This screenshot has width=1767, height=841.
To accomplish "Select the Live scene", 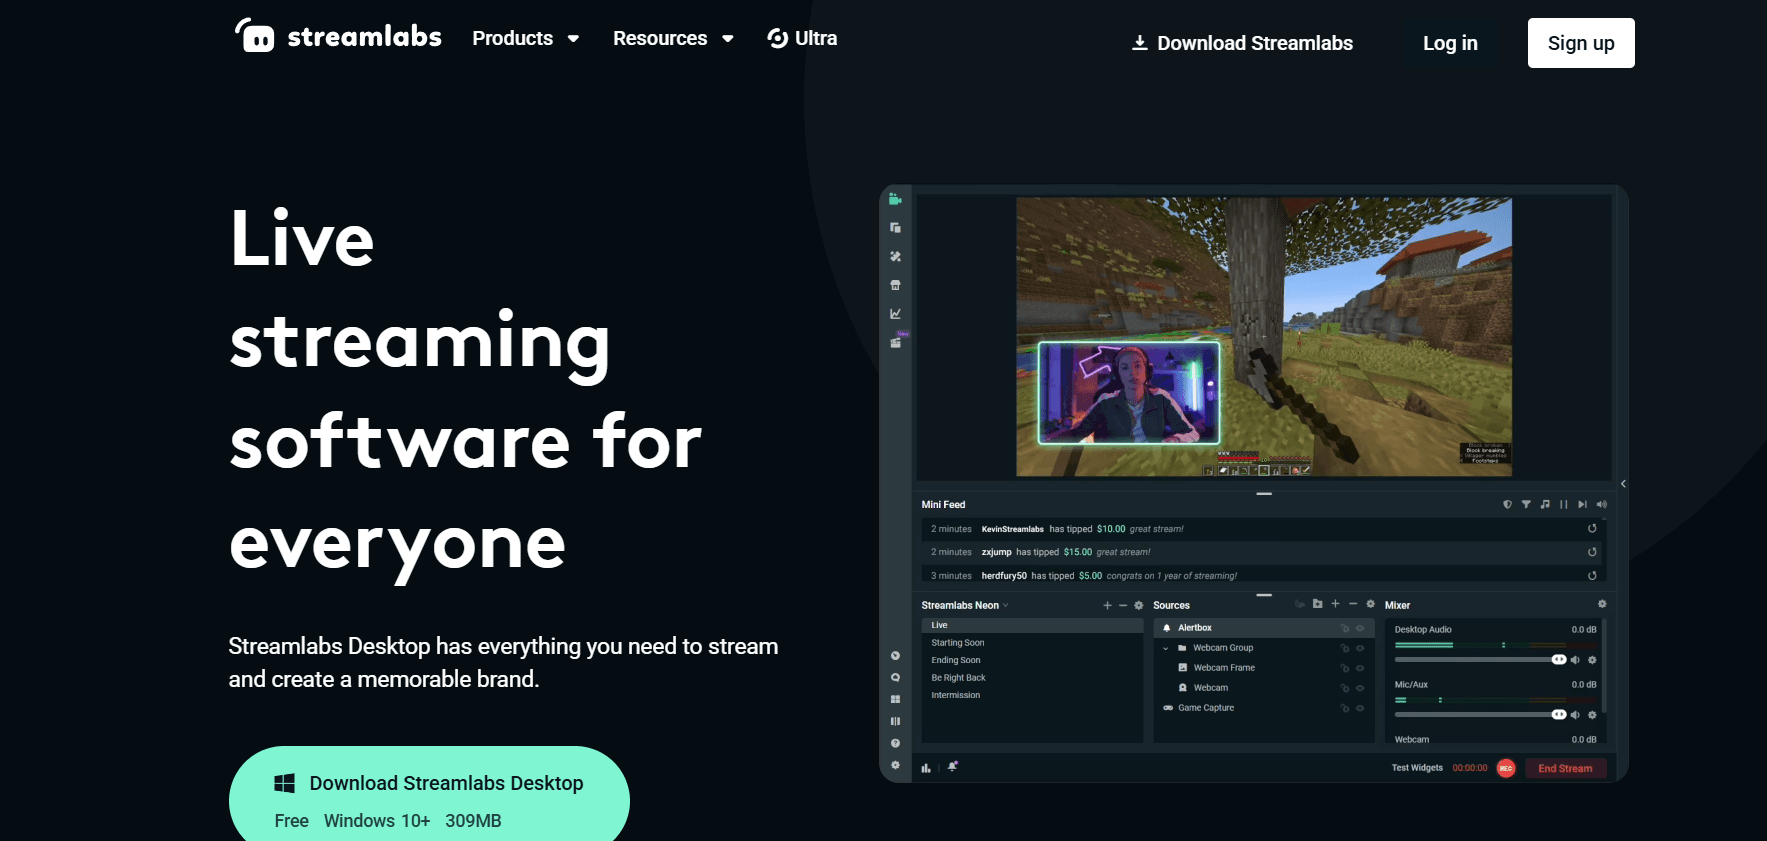I will [1032, 625].
